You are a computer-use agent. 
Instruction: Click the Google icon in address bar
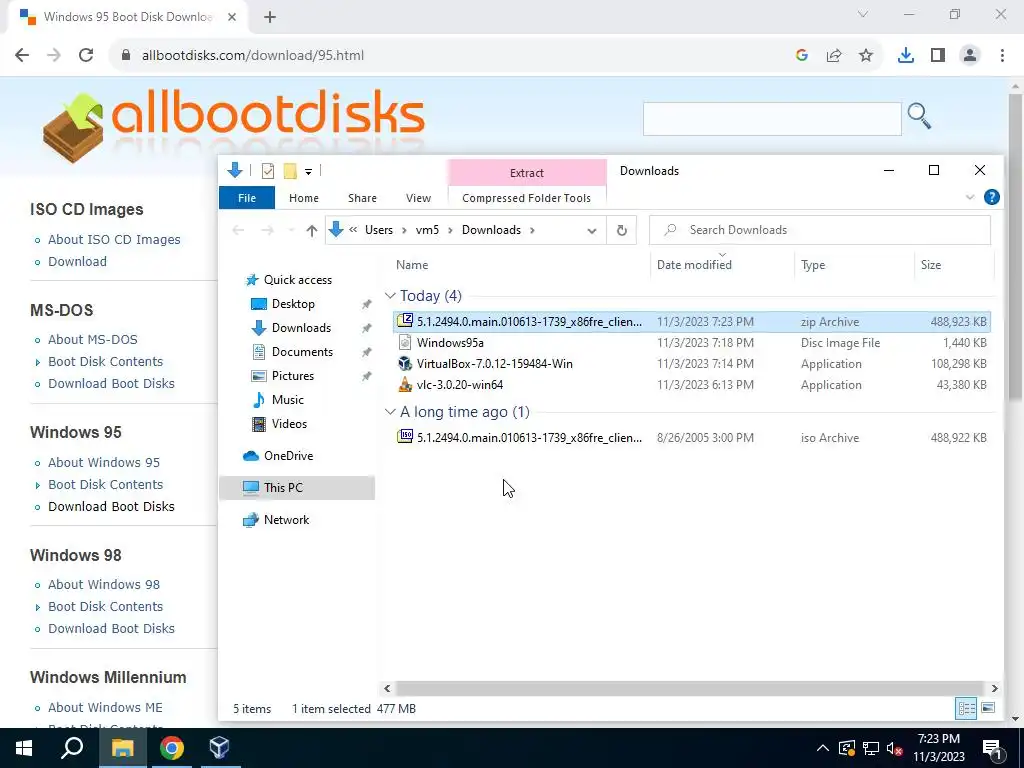pyautogui.click(x=802, y=56)
